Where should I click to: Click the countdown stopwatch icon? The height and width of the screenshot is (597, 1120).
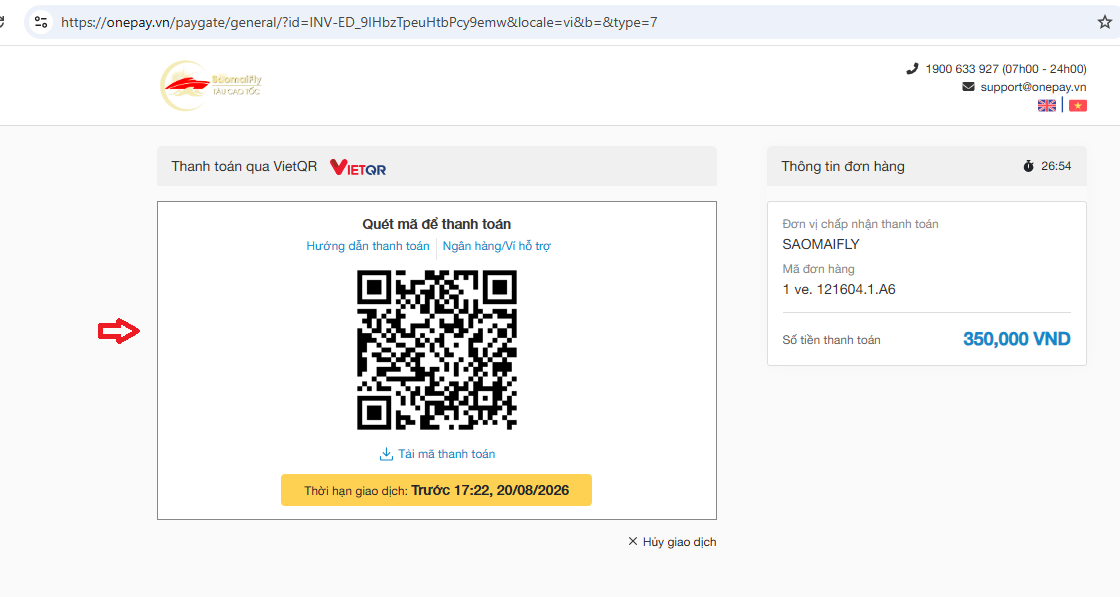click(x=1029, y=166)
